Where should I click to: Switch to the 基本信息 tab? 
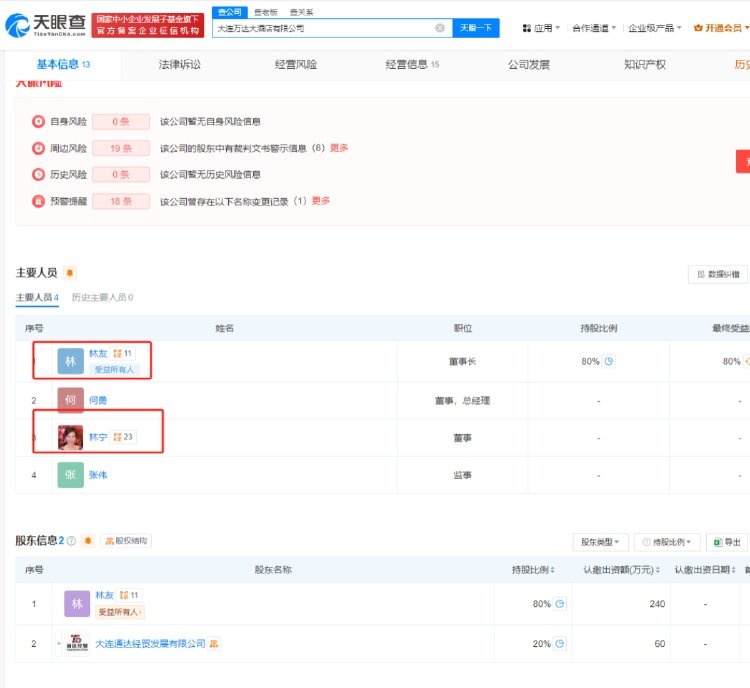pyautogui.click(x=63, y=65)
